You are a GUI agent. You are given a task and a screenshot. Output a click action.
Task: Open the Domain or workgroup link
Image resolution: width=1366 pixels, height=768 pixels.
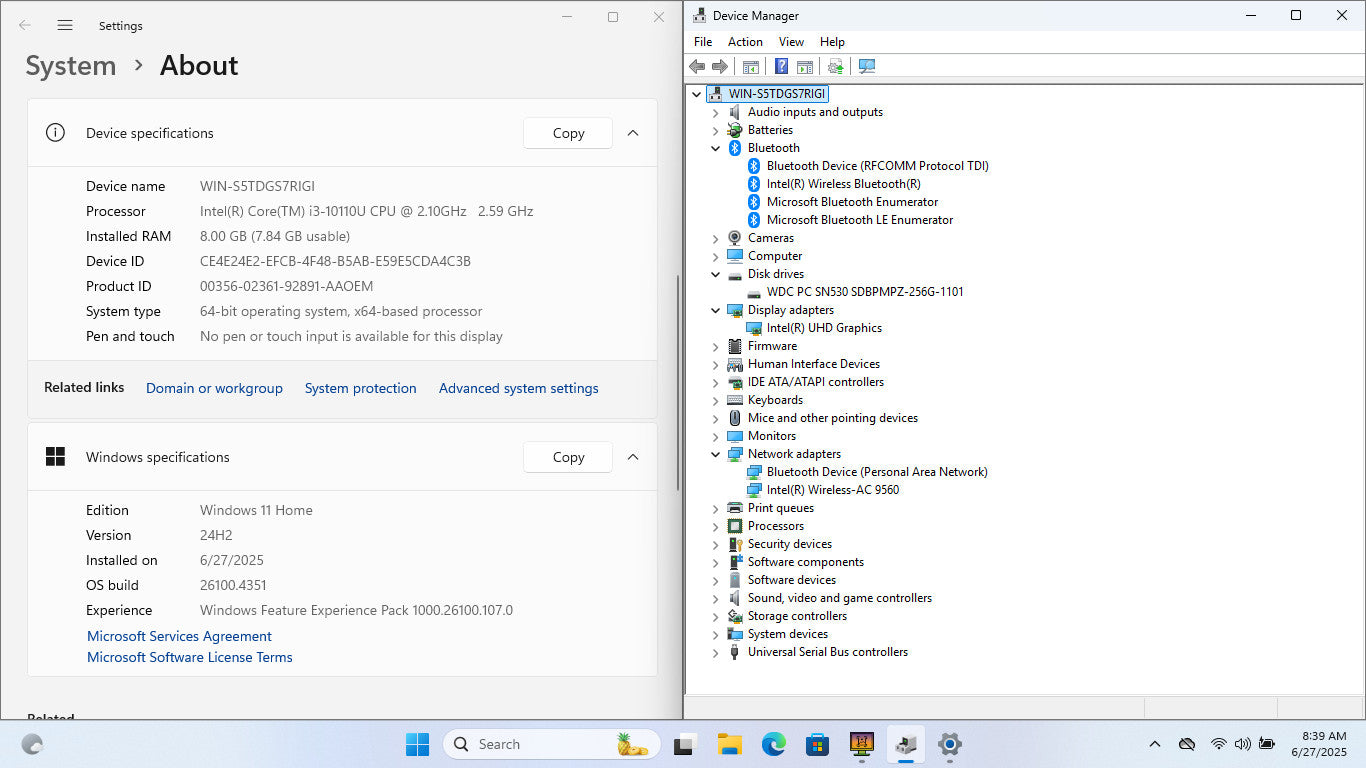(x=214, y=388)
